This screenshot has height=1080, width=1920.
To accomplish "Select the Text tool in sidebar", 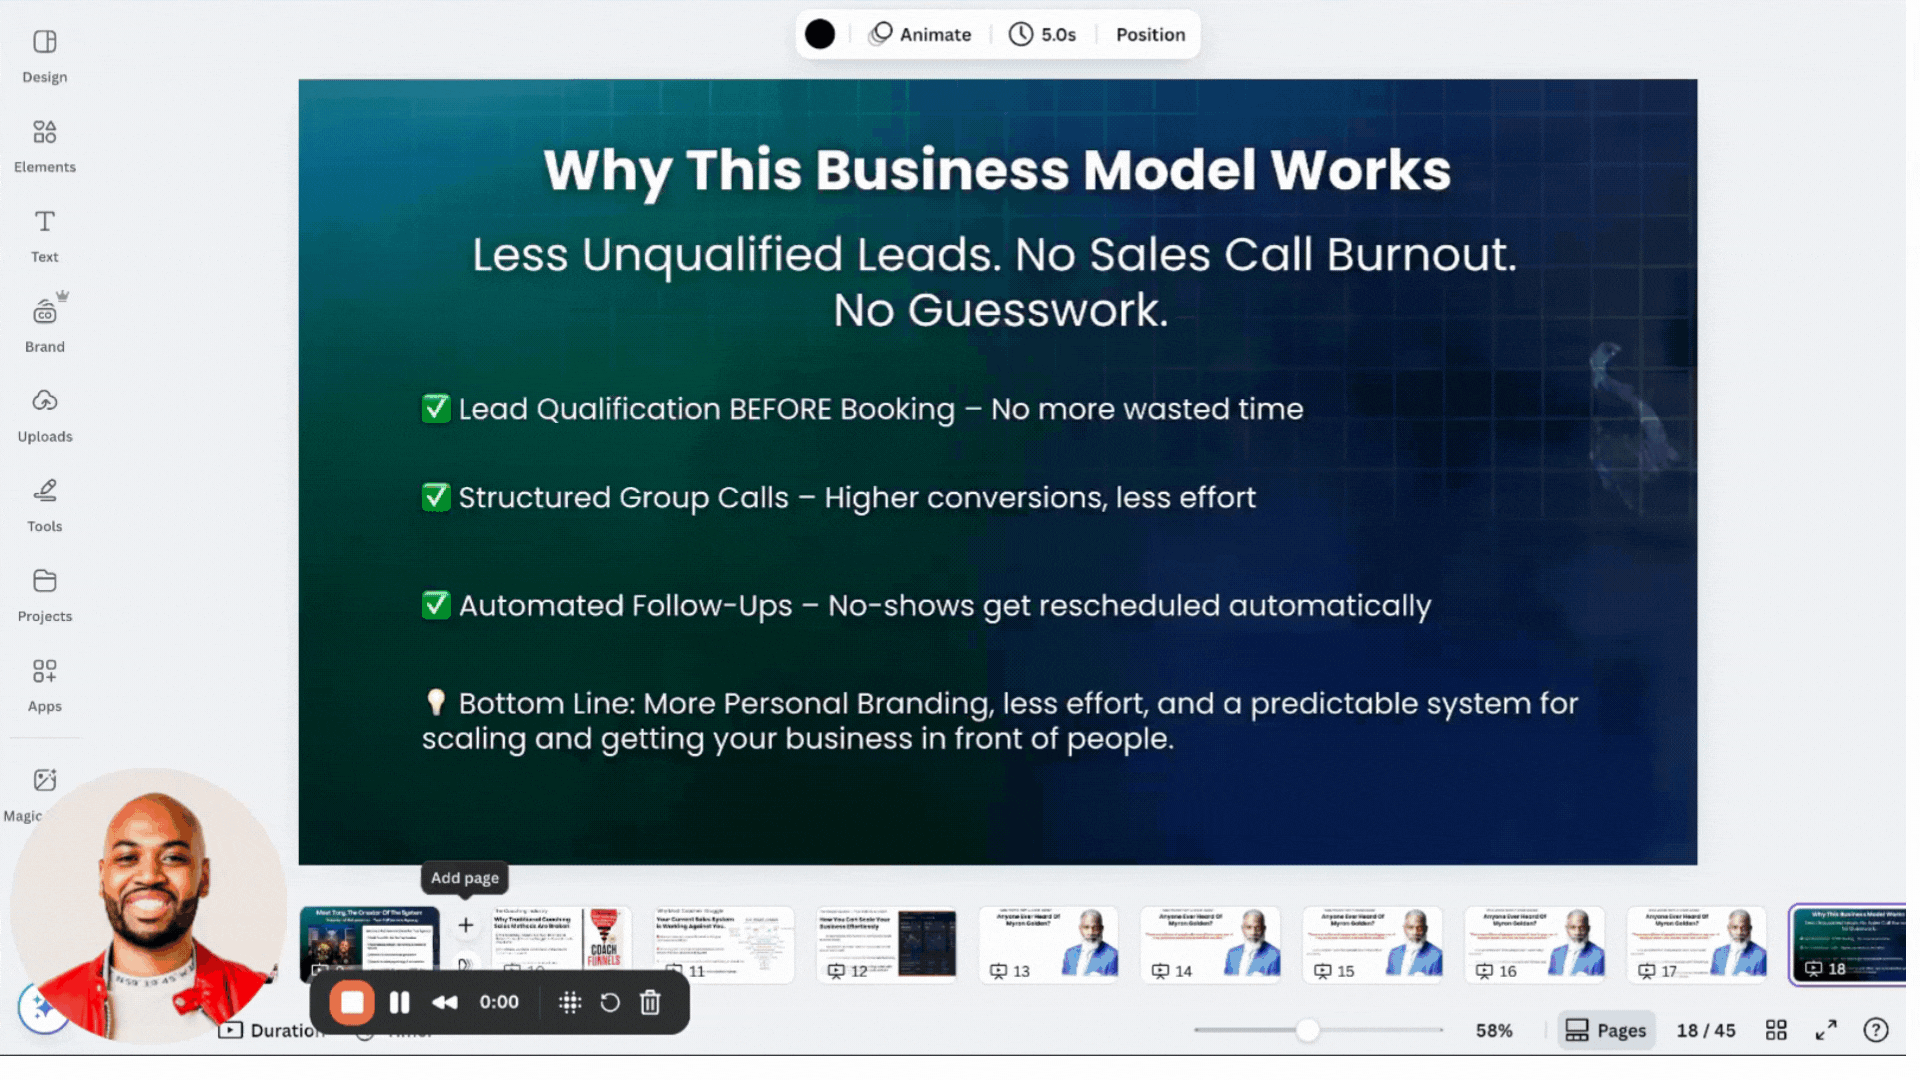I will [45, 236].
